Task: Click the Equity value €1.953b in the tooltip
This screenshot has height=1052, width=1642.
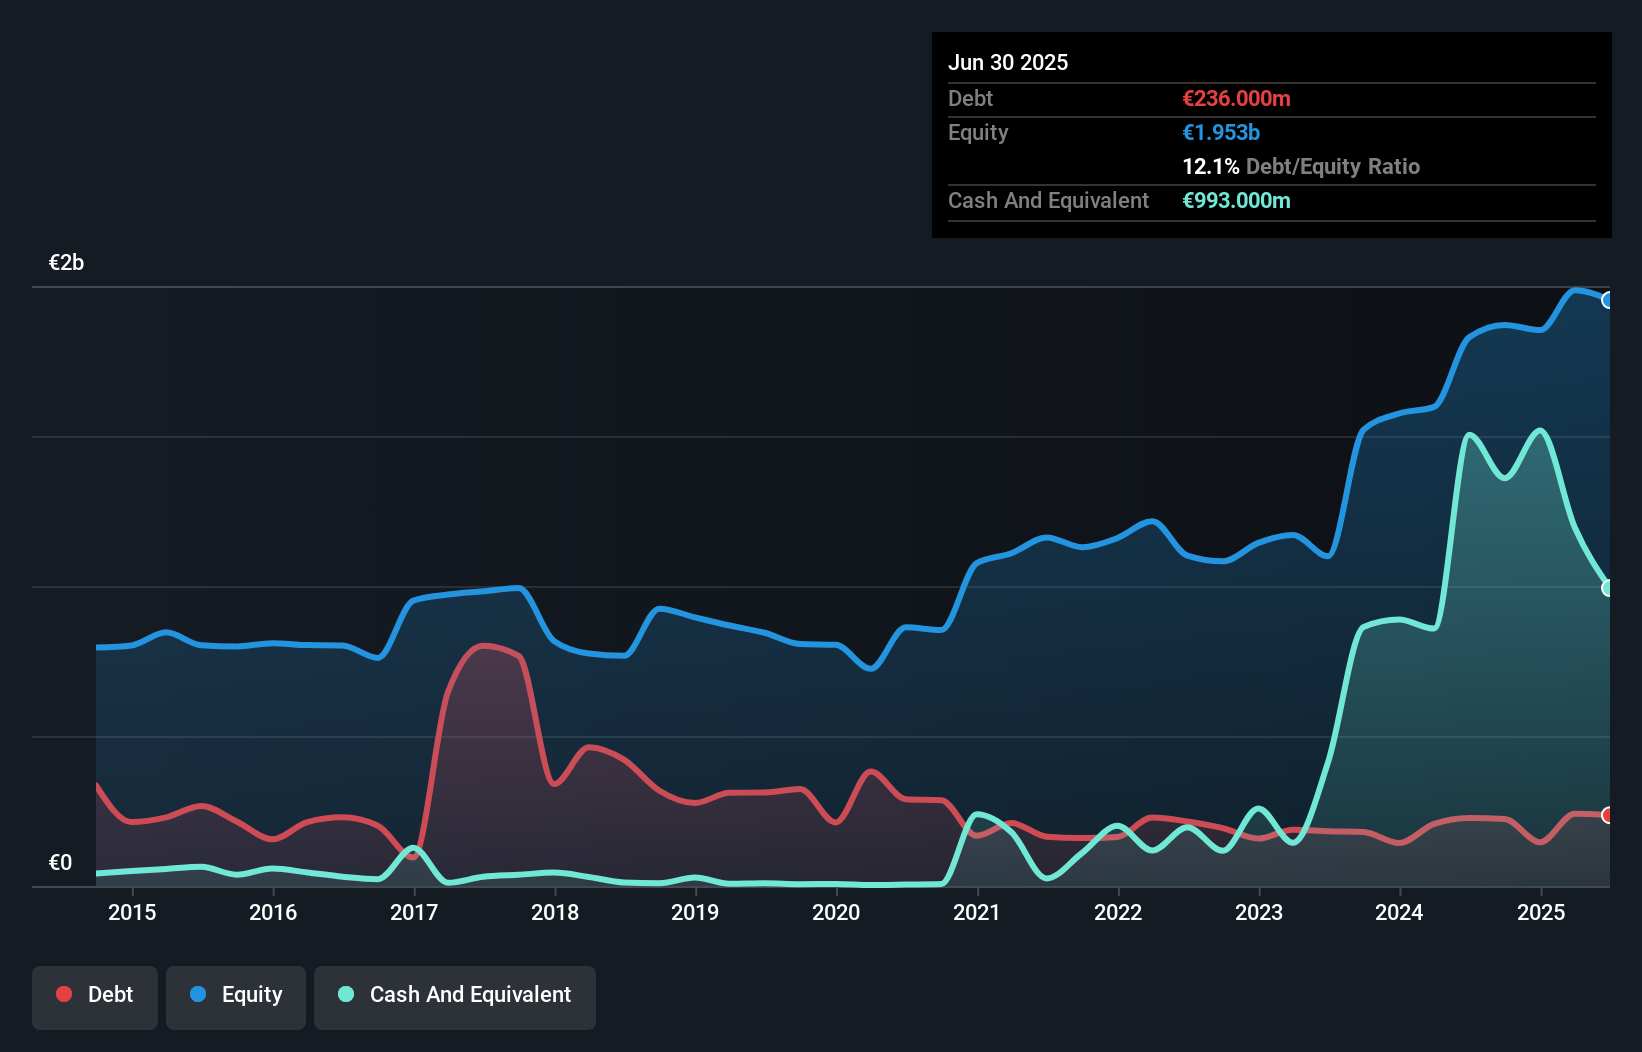Action: click(1220, 132)
